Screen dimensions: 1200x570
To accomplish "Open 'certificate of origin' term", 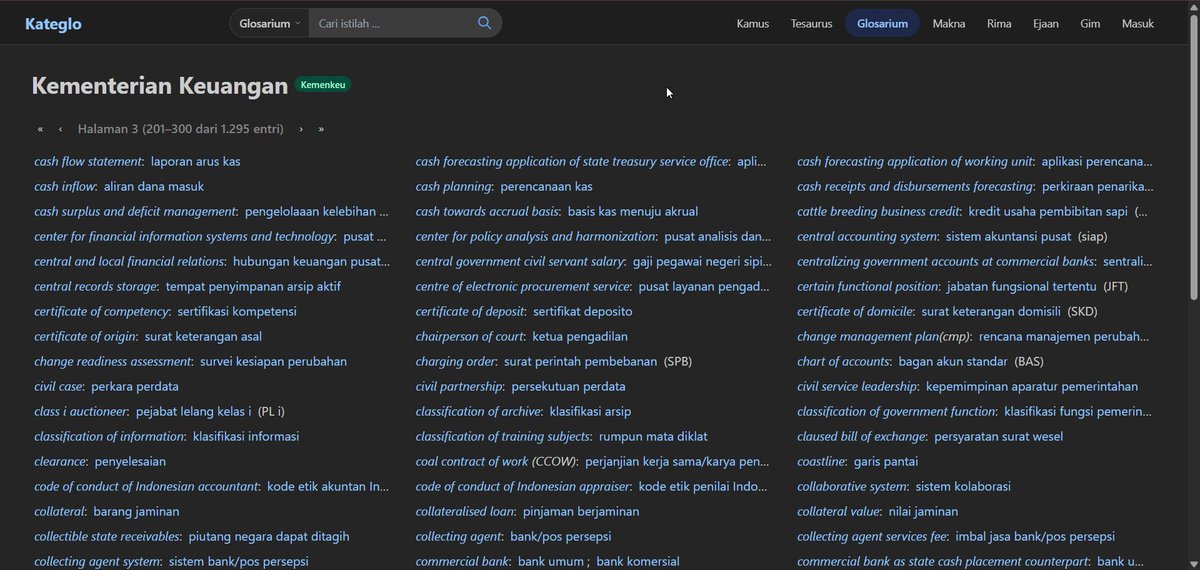I will [x=86, y=336].
